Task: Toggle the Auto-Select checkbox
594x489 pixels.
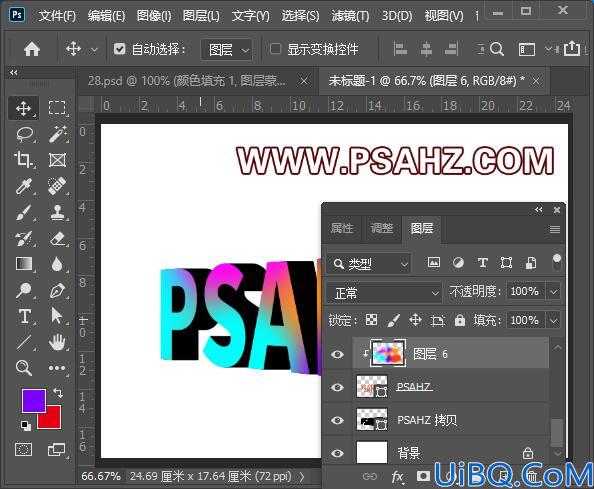Action: coord(120,49)
